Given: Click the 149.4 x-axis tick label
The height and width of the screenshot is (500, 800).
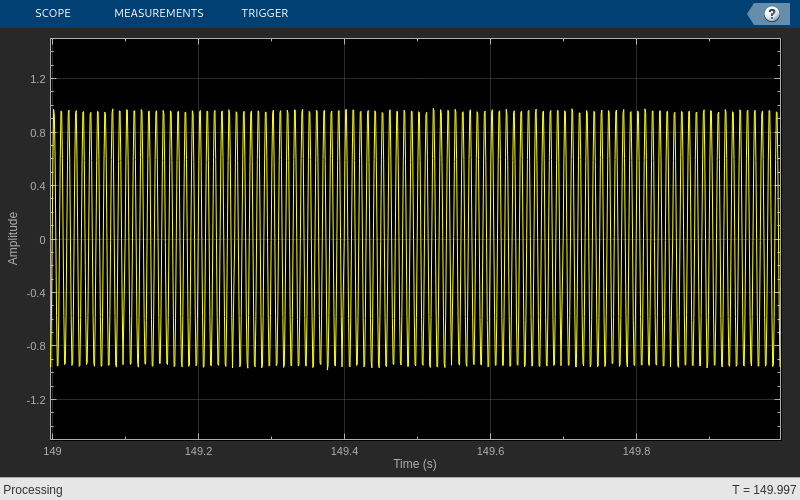Looking at the screenshot, I should pos(344,451).
